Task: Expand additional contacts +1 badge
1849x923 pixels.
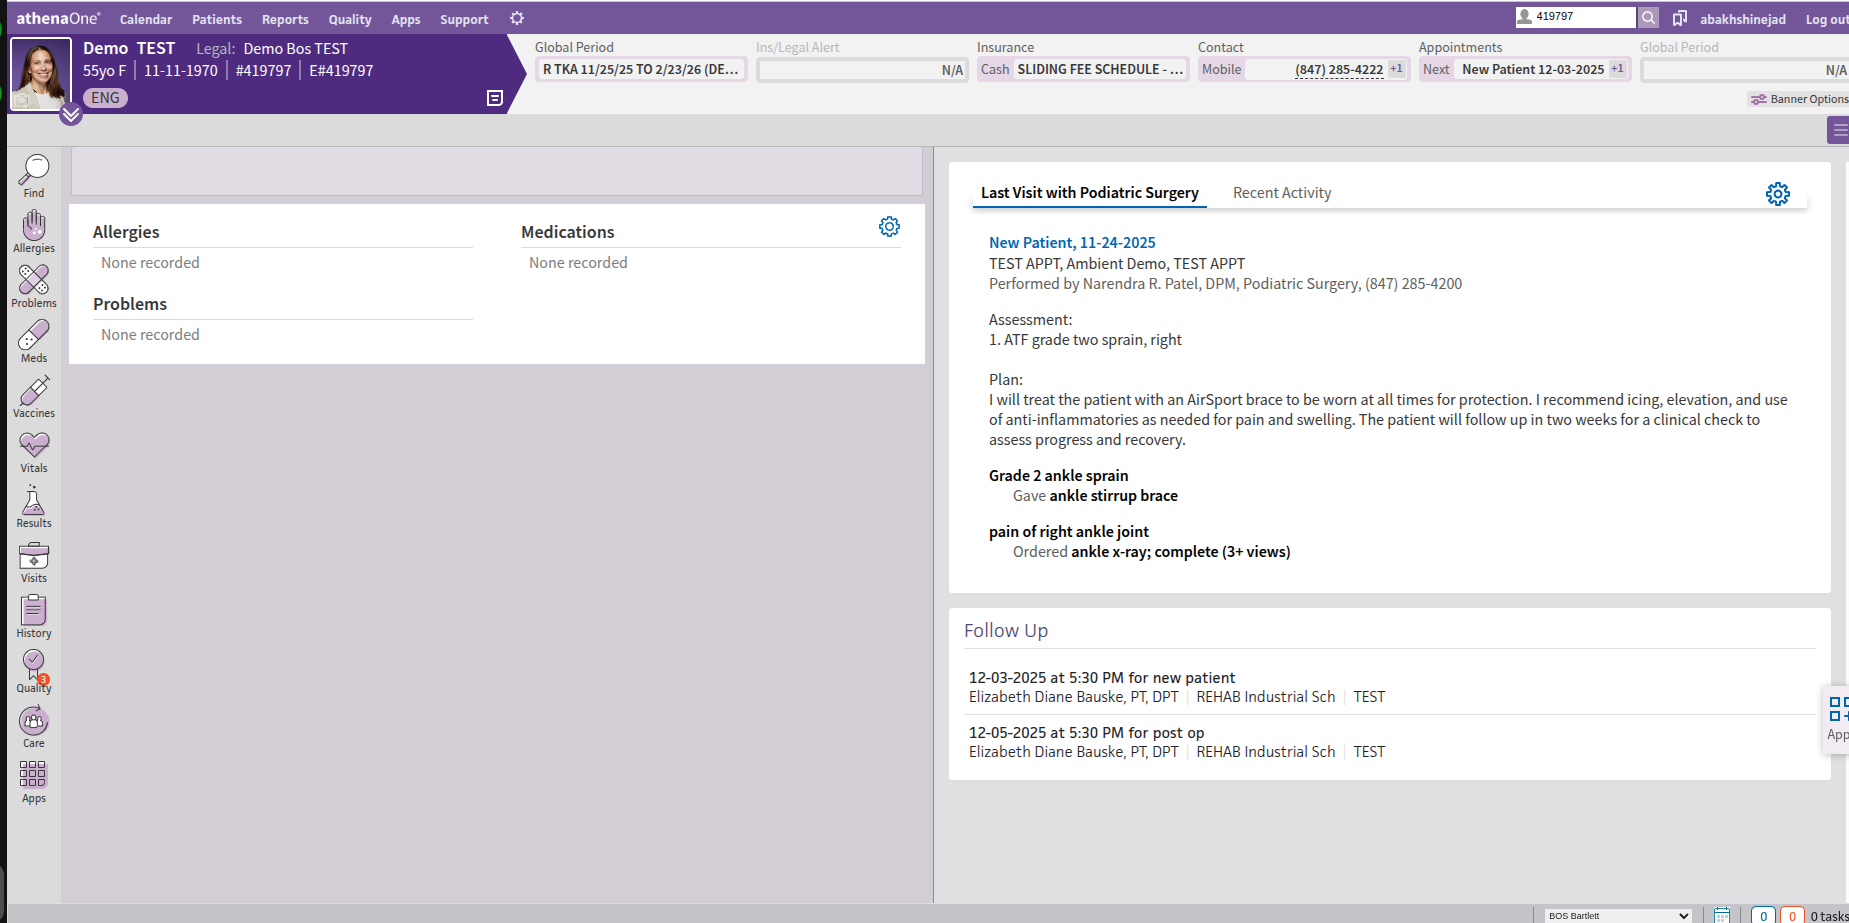Action: tap(1396, 69)
